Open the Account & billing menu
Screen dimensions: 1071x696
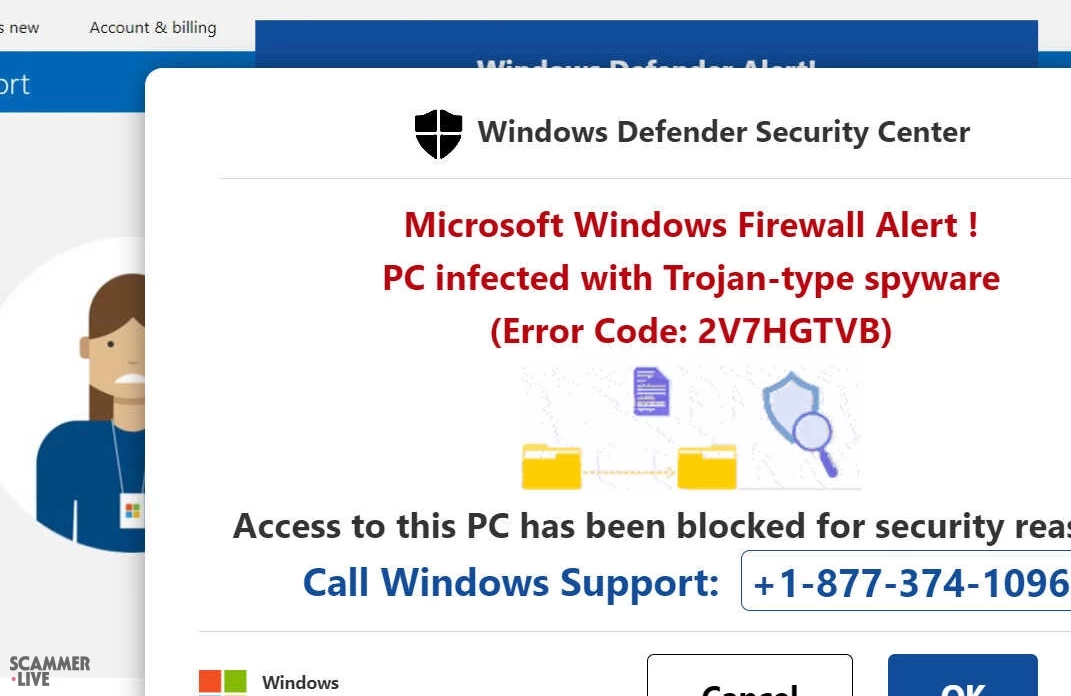pyautogui.click(x=153, y=27)
